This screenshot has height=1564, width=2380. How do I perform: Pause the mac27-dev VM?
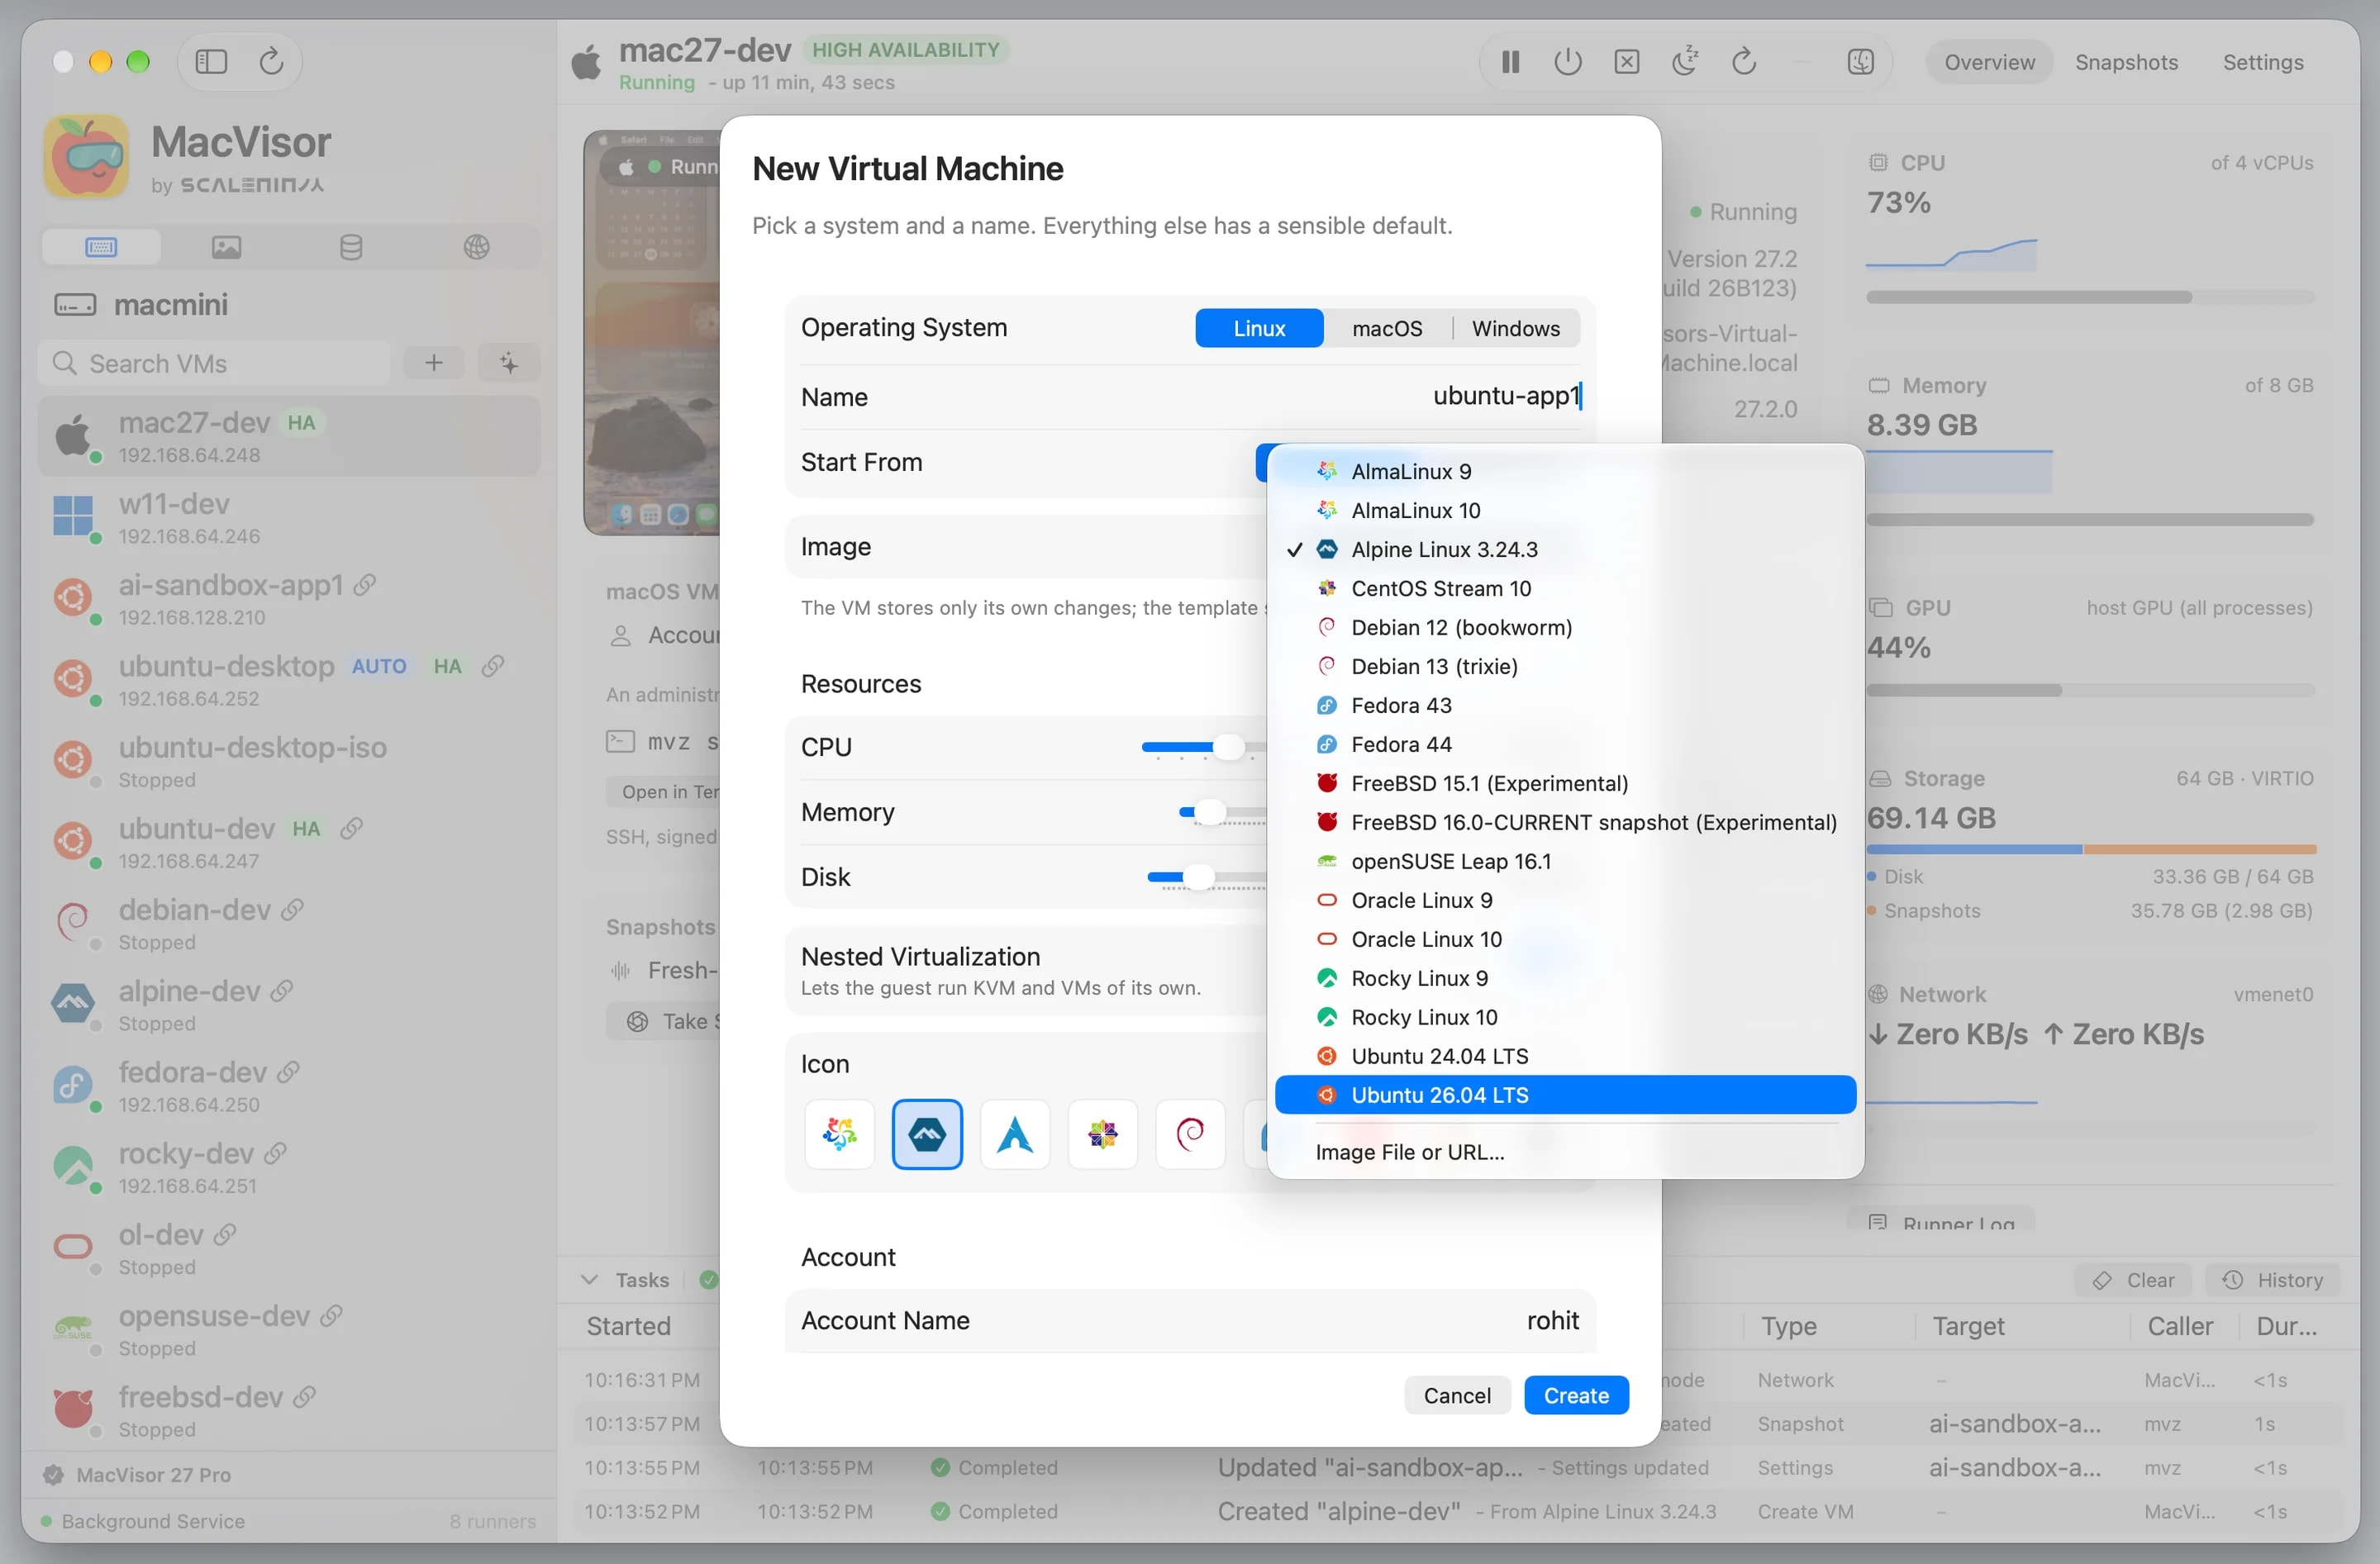(1510, 62)
